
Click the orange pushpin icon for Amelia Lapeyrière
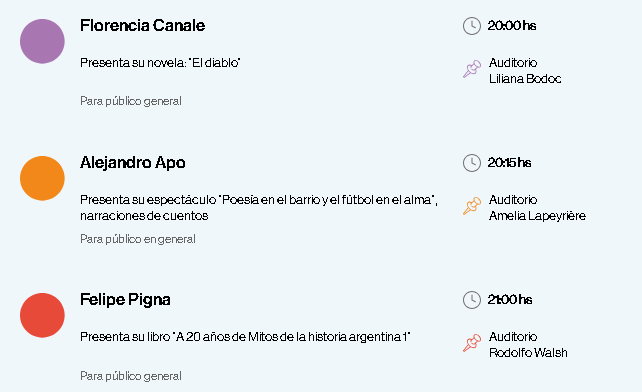[x=472, y=206]
